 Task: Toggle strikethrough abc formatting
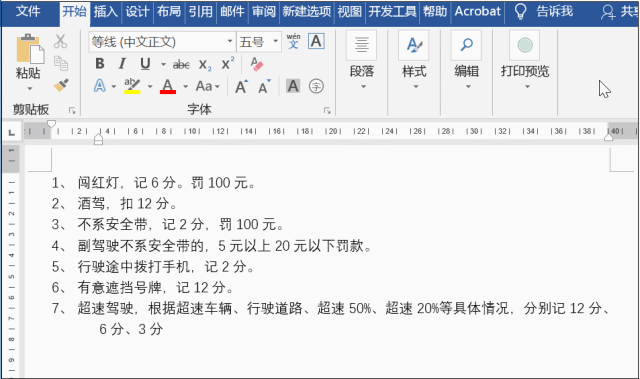tap(181, 64)
